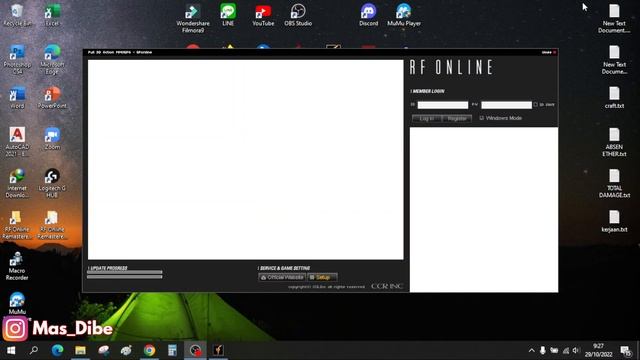Screen dimensions: 640x360
Task: Select the Discord desktop icon
Action: [x=368, y=15]
